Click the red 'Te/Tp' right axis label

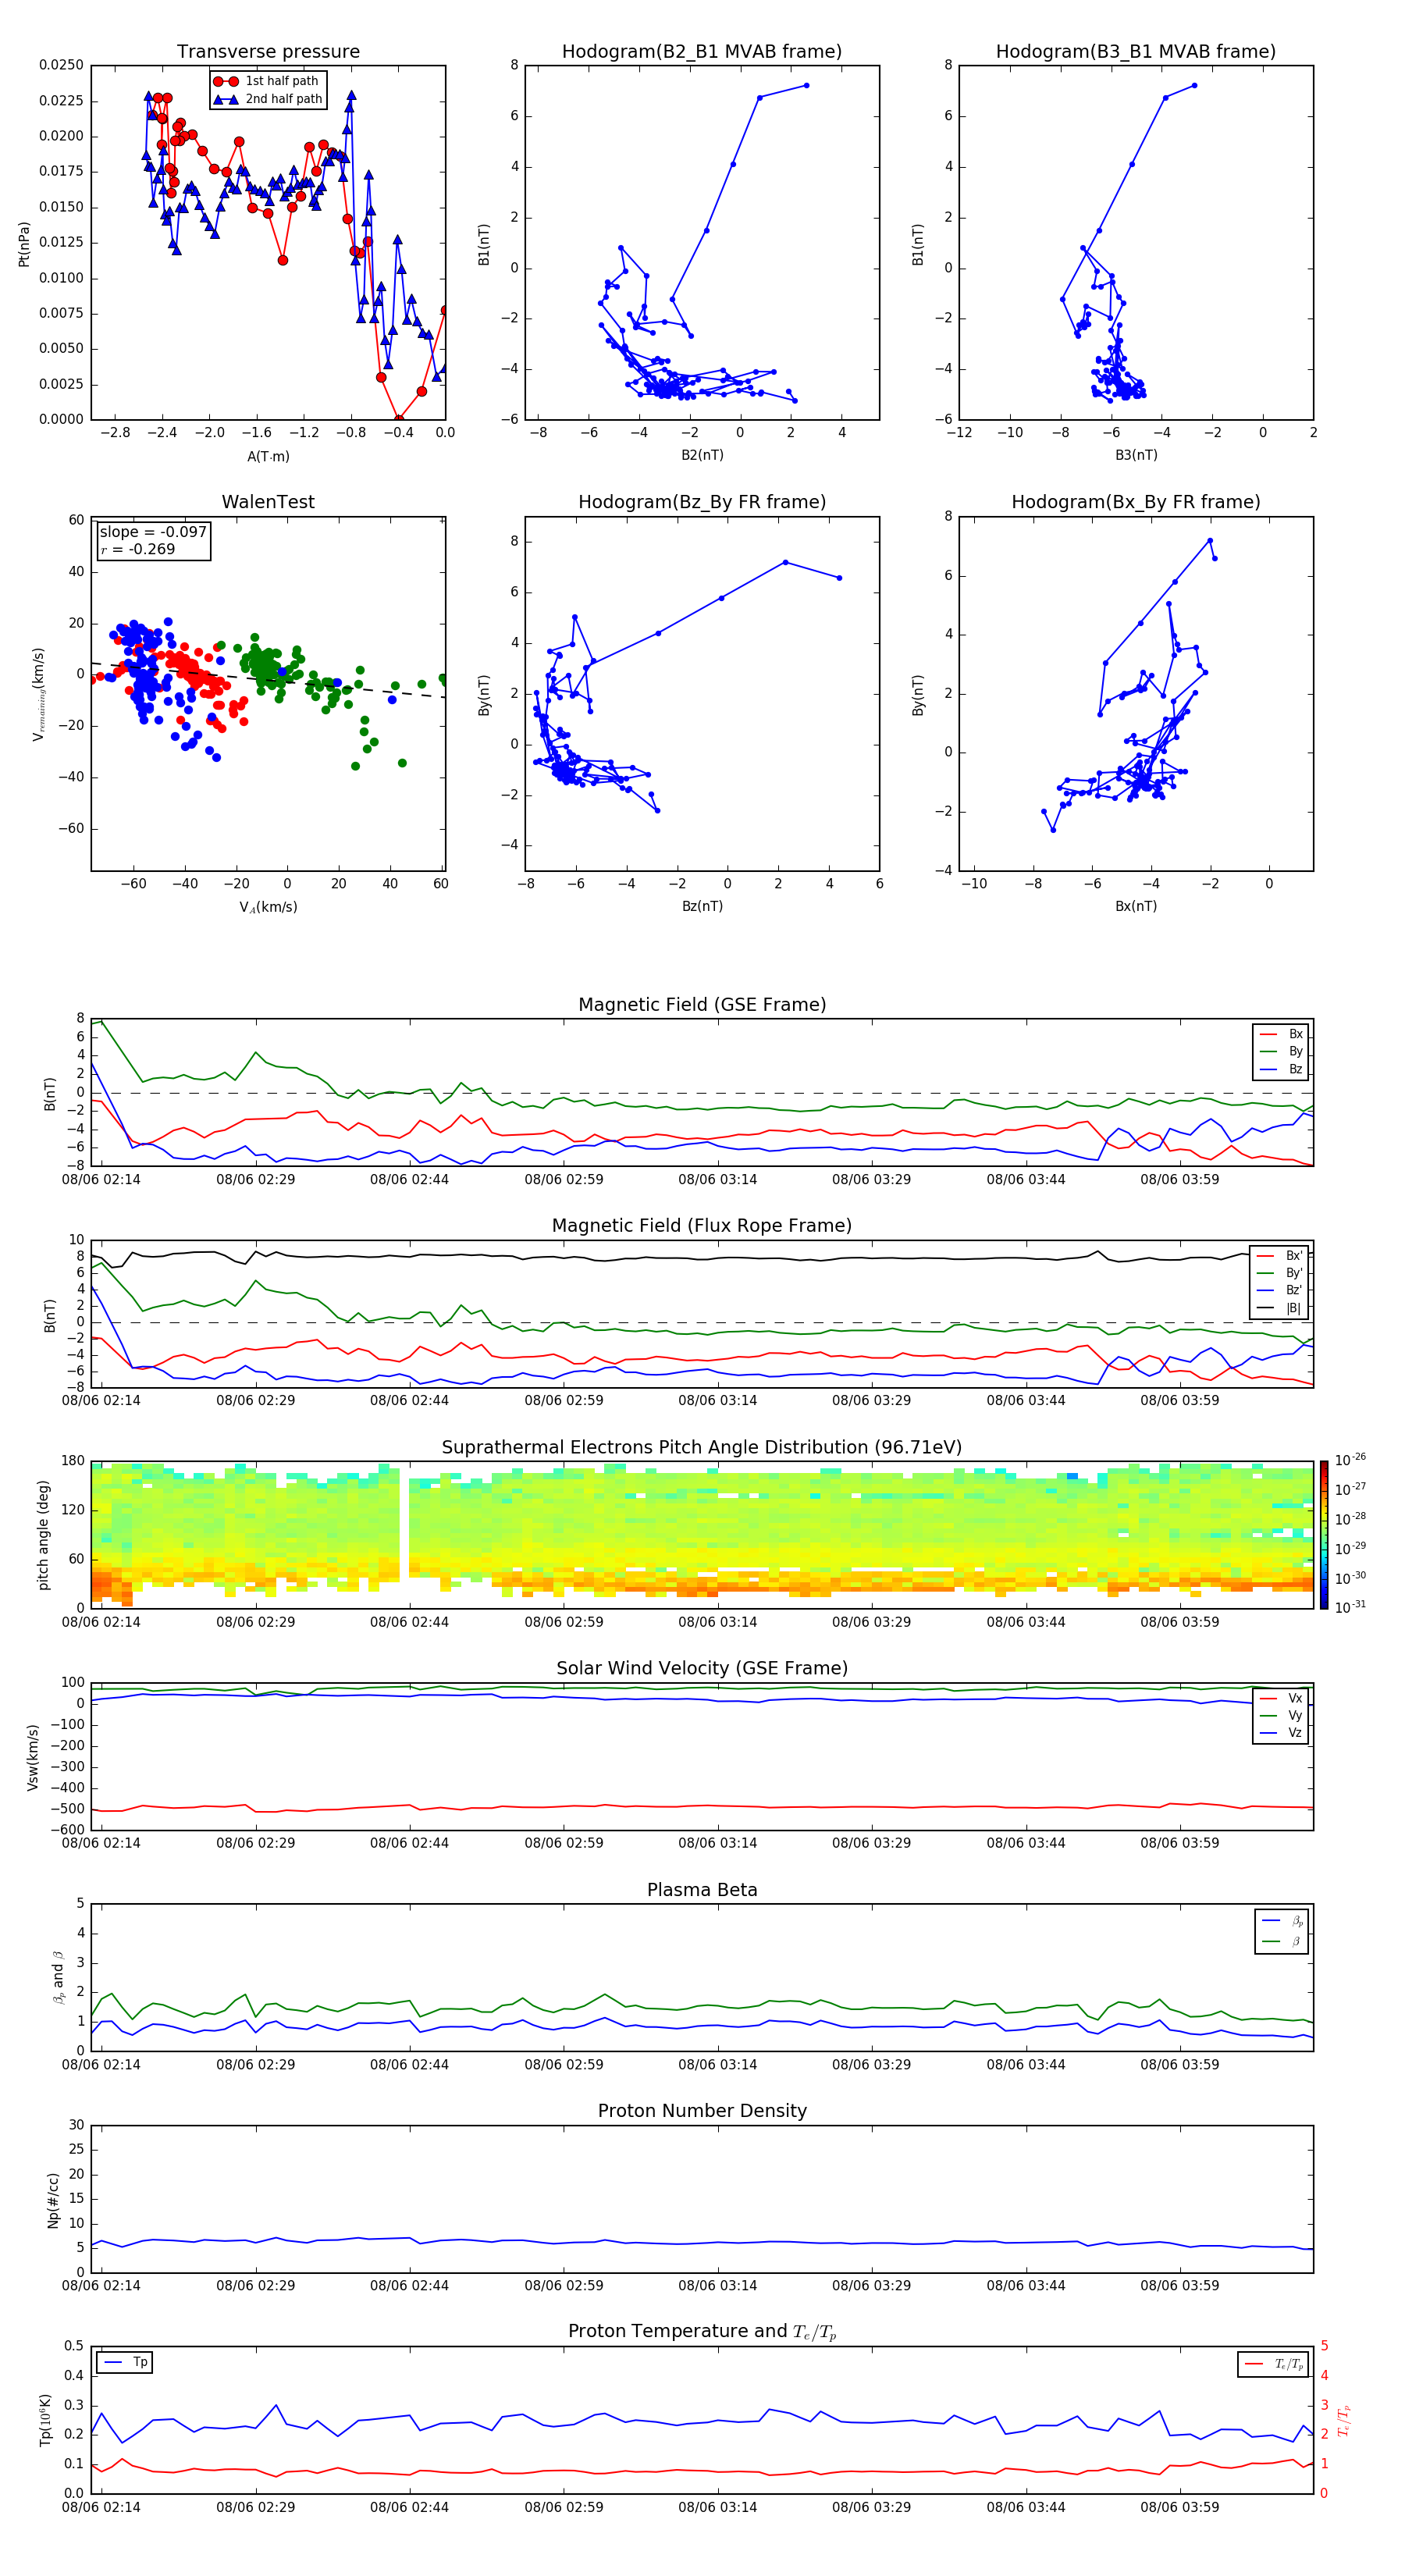[1344, 2420]
